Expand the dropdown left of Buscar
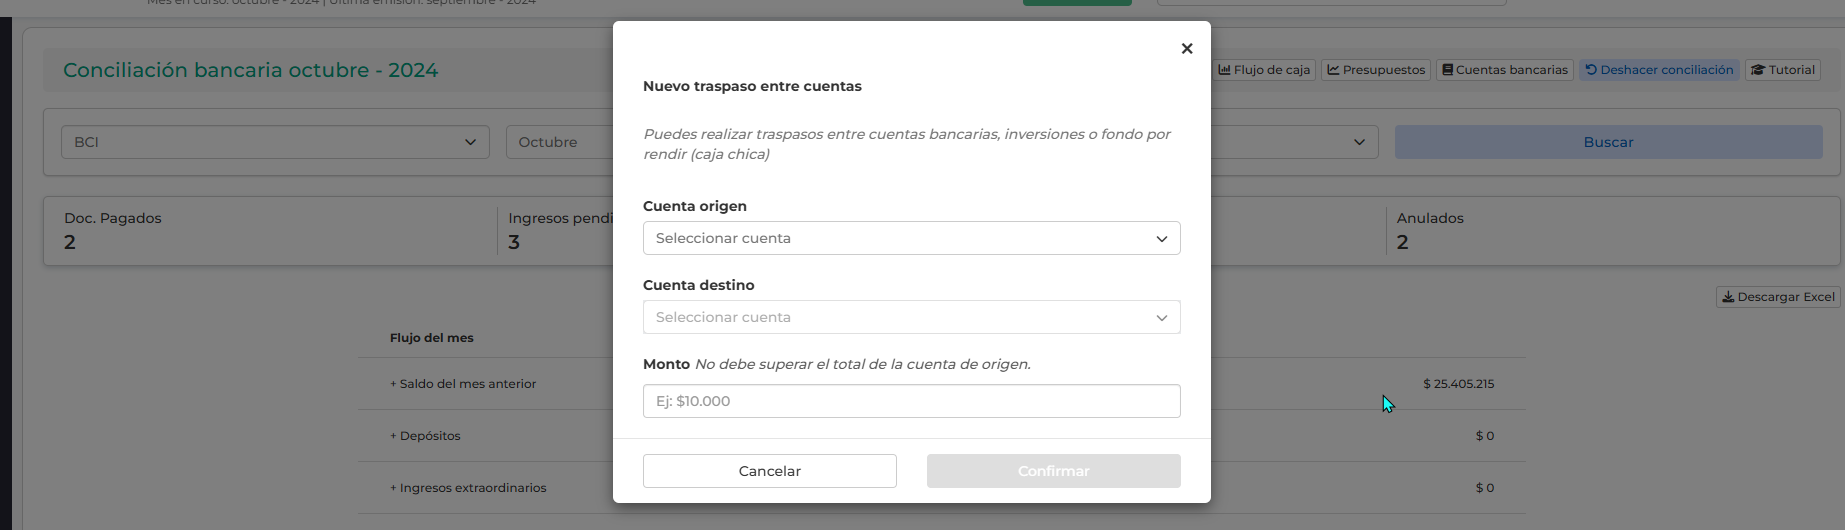The width and height of the screenshot is (1845, 530). pos(1294,142)
